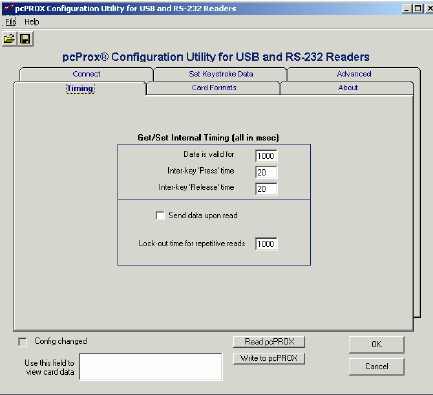Image resolution: width=433 pixels, height=395 pixels.
Task: Toggle the Config changed checkbox
Action: click(x=22, y=342)
